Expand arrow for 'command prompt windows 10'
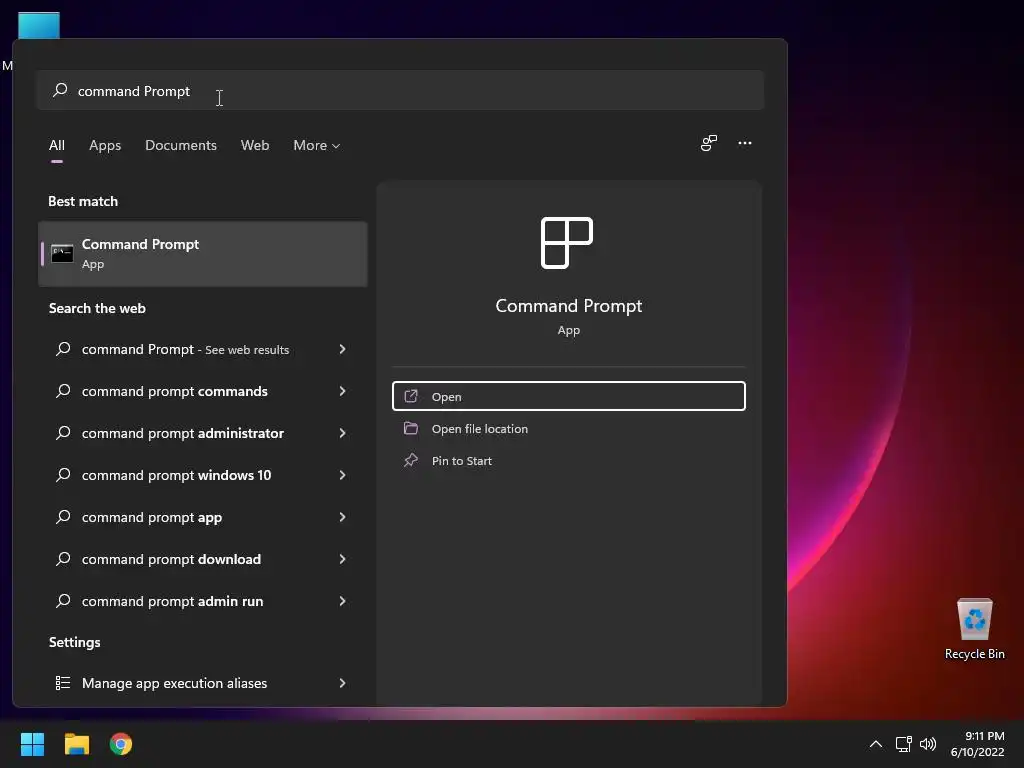Screen dimensions: 1024x768 [342, 475]
